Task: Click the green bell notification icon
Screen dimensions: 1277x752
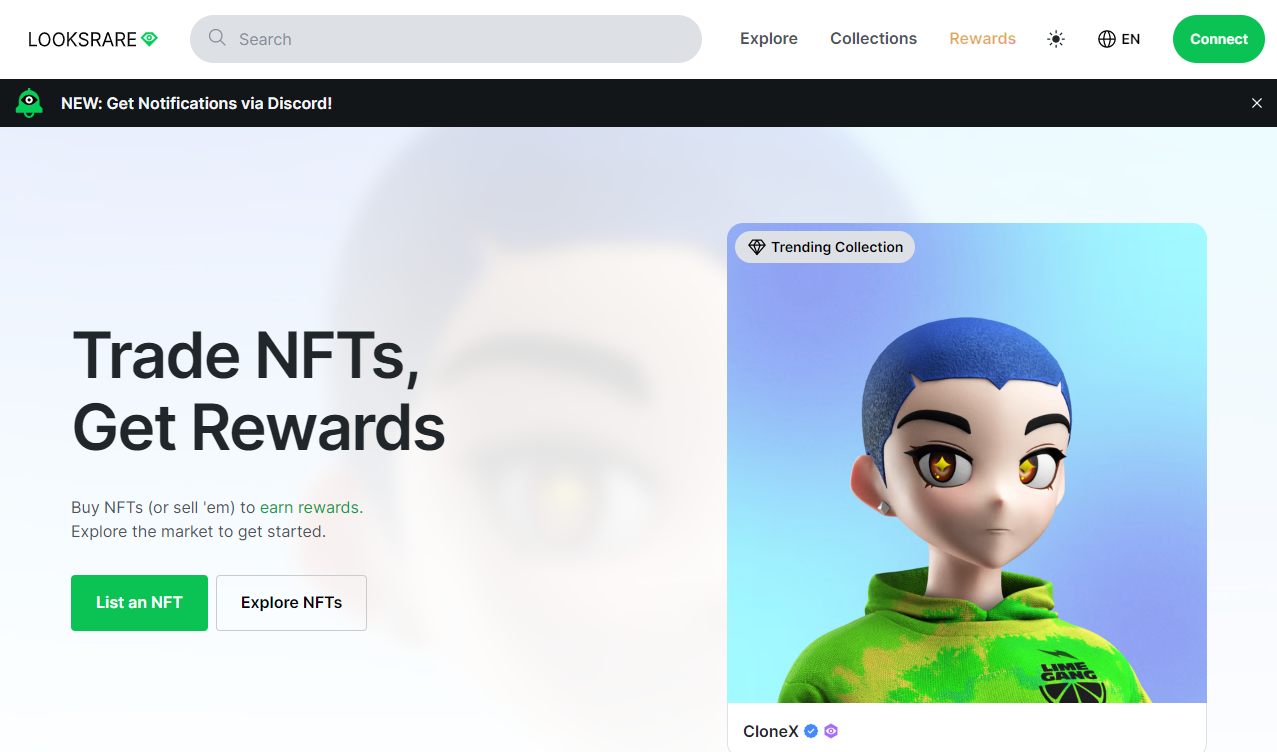Action: pos(29,103)
